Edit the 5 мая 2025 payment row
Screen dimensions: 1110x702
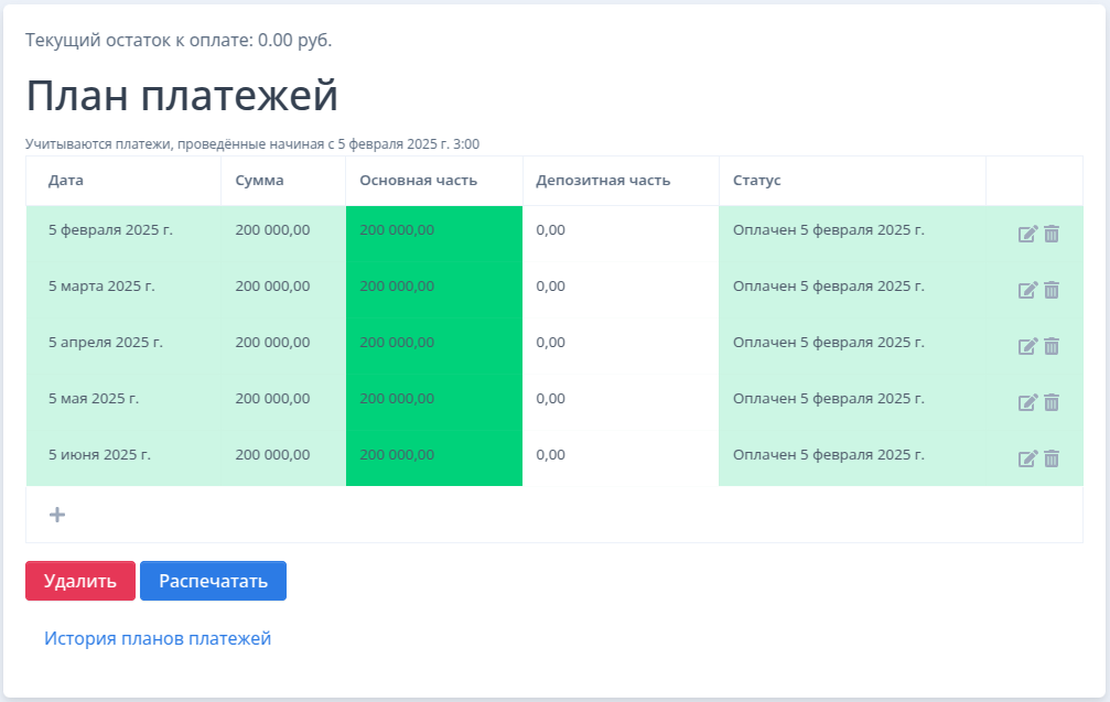(1027, 402)
